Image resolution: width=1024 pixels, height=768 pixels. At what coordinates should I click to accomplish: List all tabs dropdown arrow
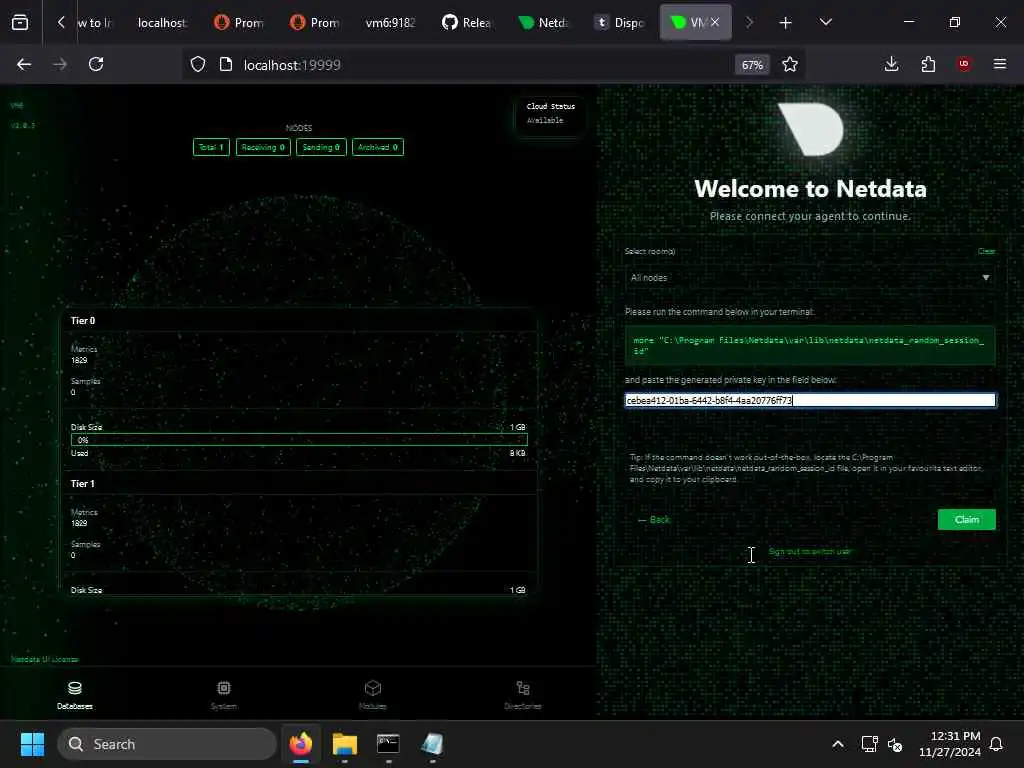click(825, 22)
